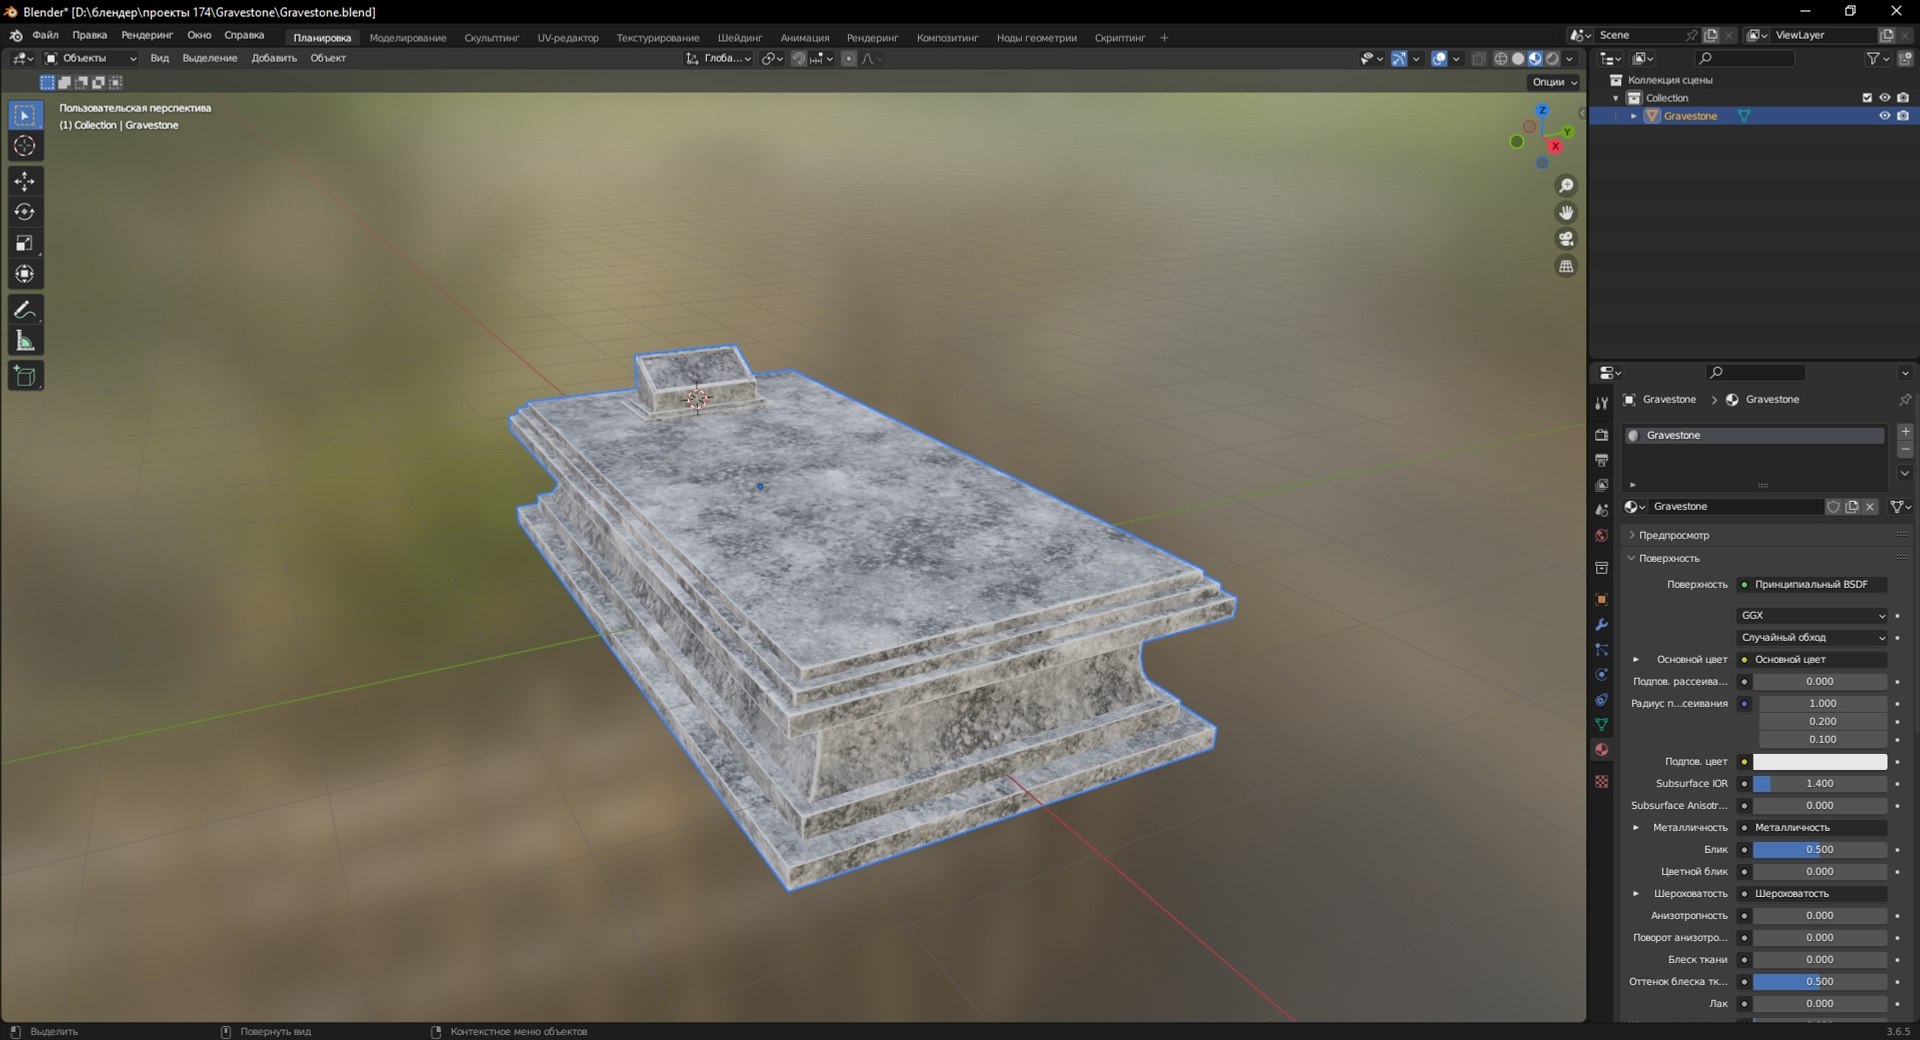Open the Modifiers wrench properties tab

1601,624
